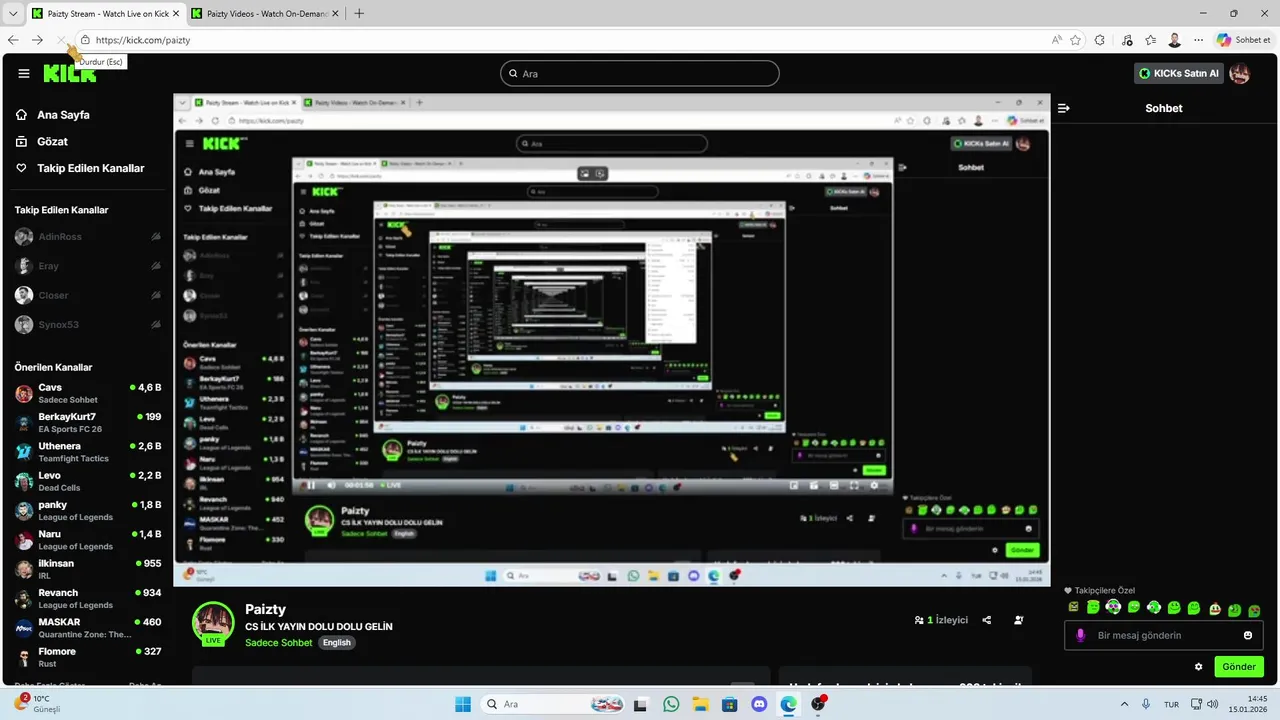The image size is (1280, 720).
Task: Expand the system tray hidden icons chevron
Action: coord(1124,704)
